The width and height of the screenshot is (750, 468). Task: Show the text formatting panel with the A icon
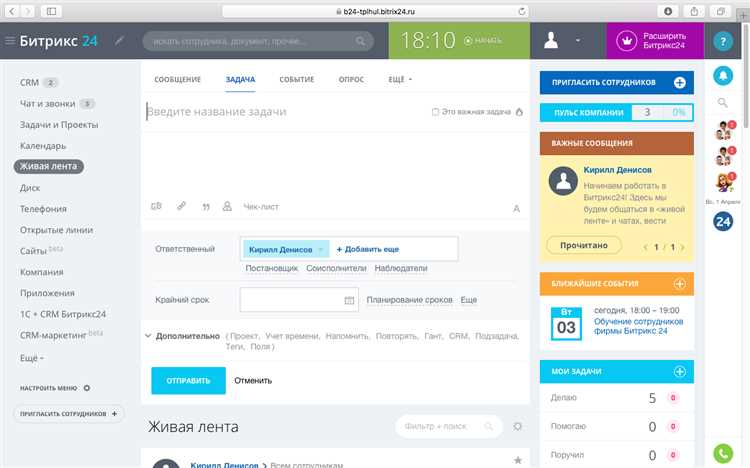click(517, 208)
